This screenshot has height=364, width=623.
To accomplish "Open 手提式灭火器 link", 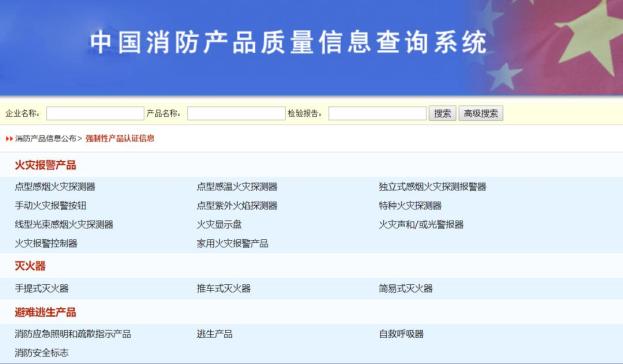I will (42, 288).
